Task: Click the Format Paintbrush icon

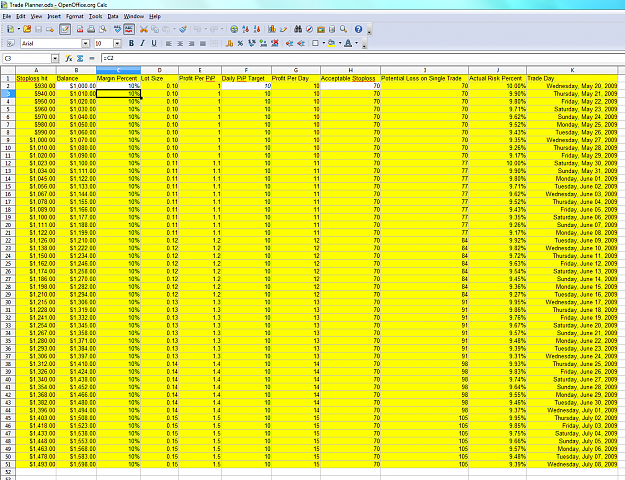Action: [x=183, y=29]
